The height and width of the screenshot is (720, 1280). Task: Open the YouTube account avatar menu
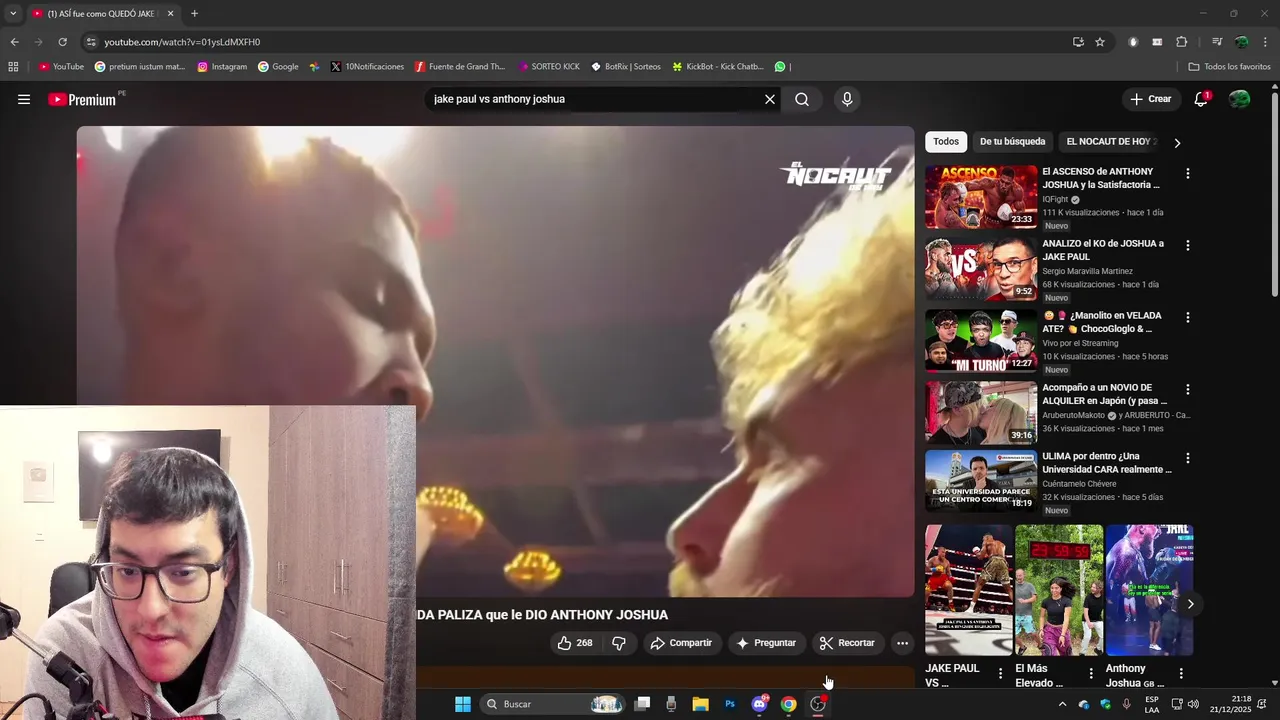click(x=1239, y=99)
